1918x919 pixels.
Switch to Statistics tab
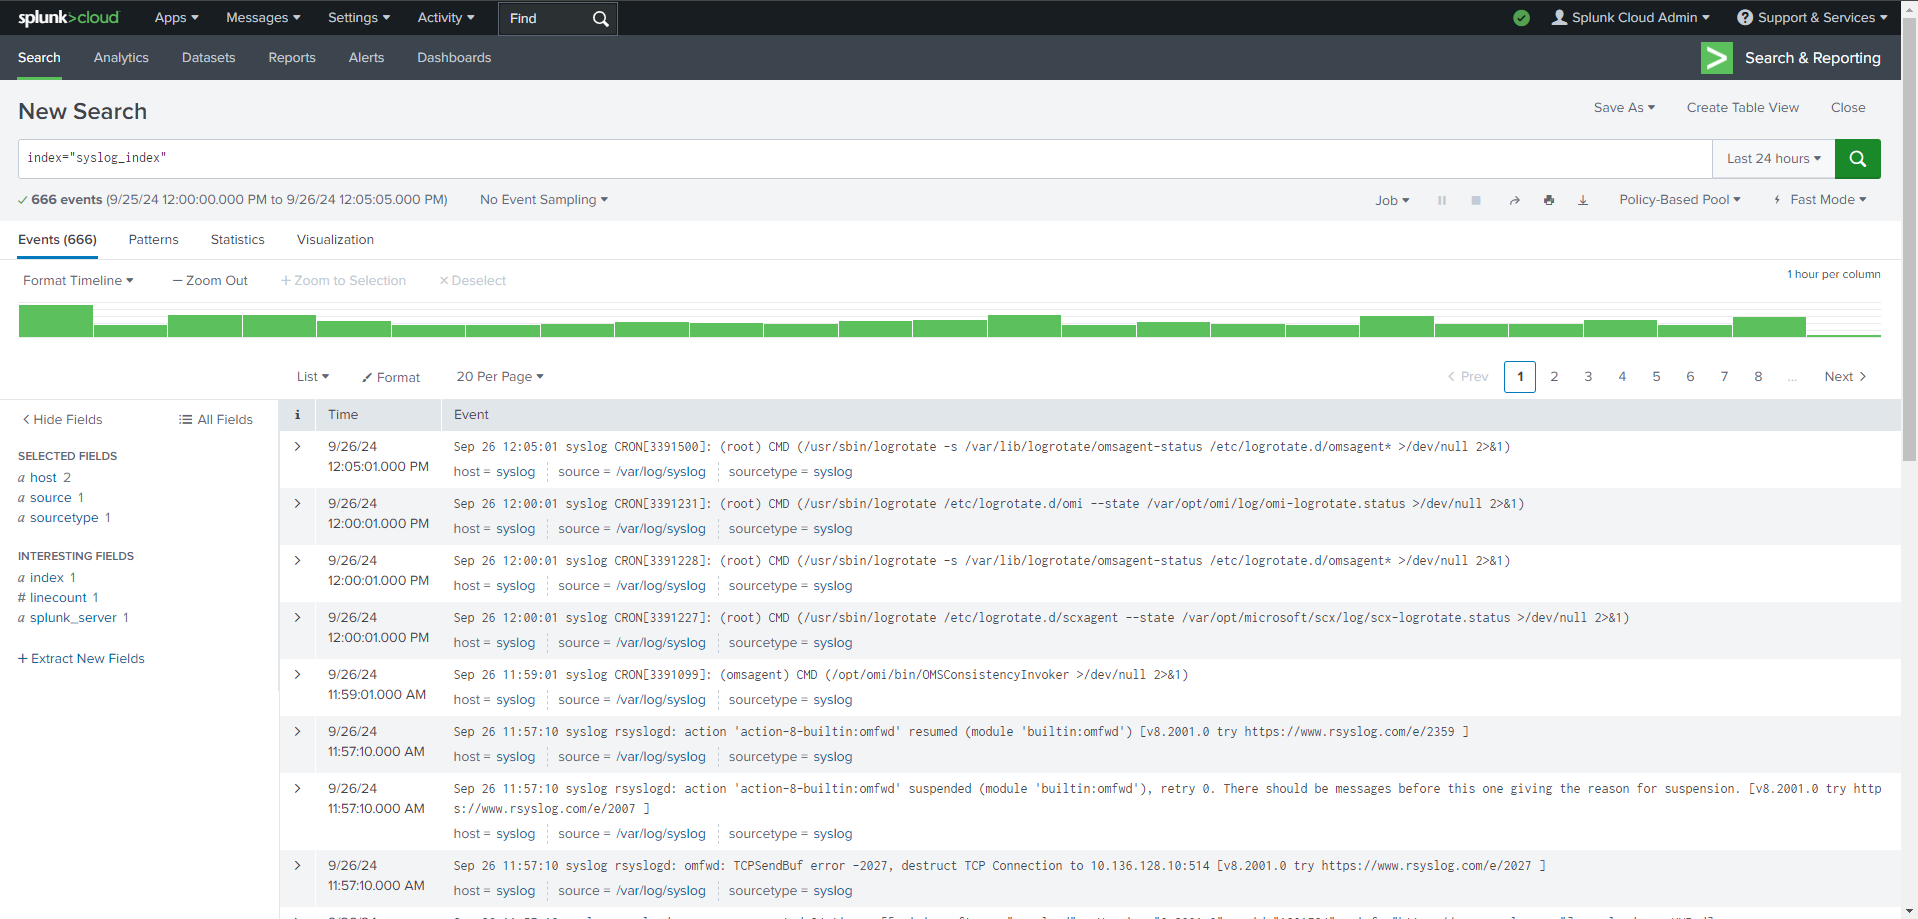tap(237, 239)
